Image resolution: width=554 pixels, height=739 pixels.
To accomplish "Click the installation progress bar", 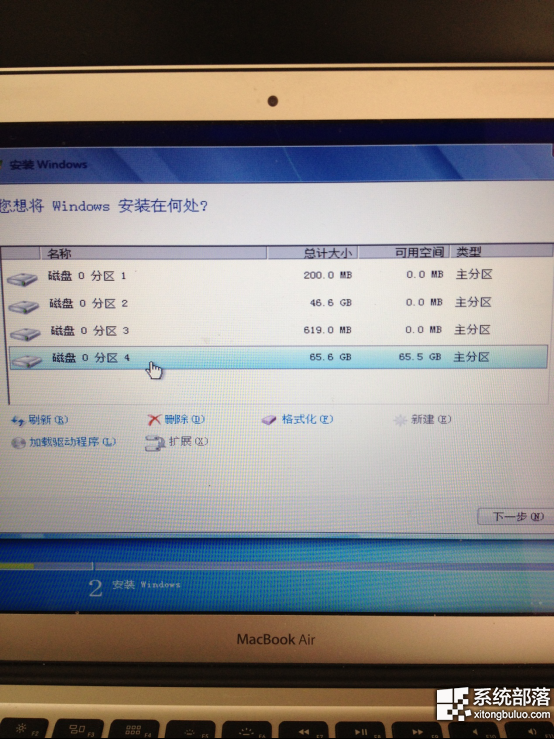I will coord(277,566).
